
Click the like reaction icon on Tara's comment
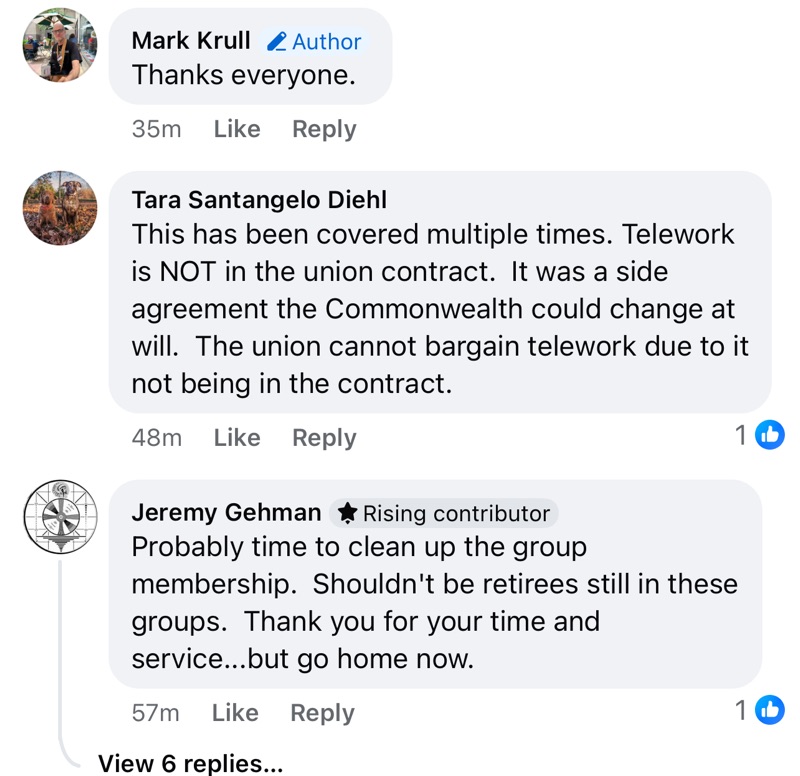(x=769, y=435)
